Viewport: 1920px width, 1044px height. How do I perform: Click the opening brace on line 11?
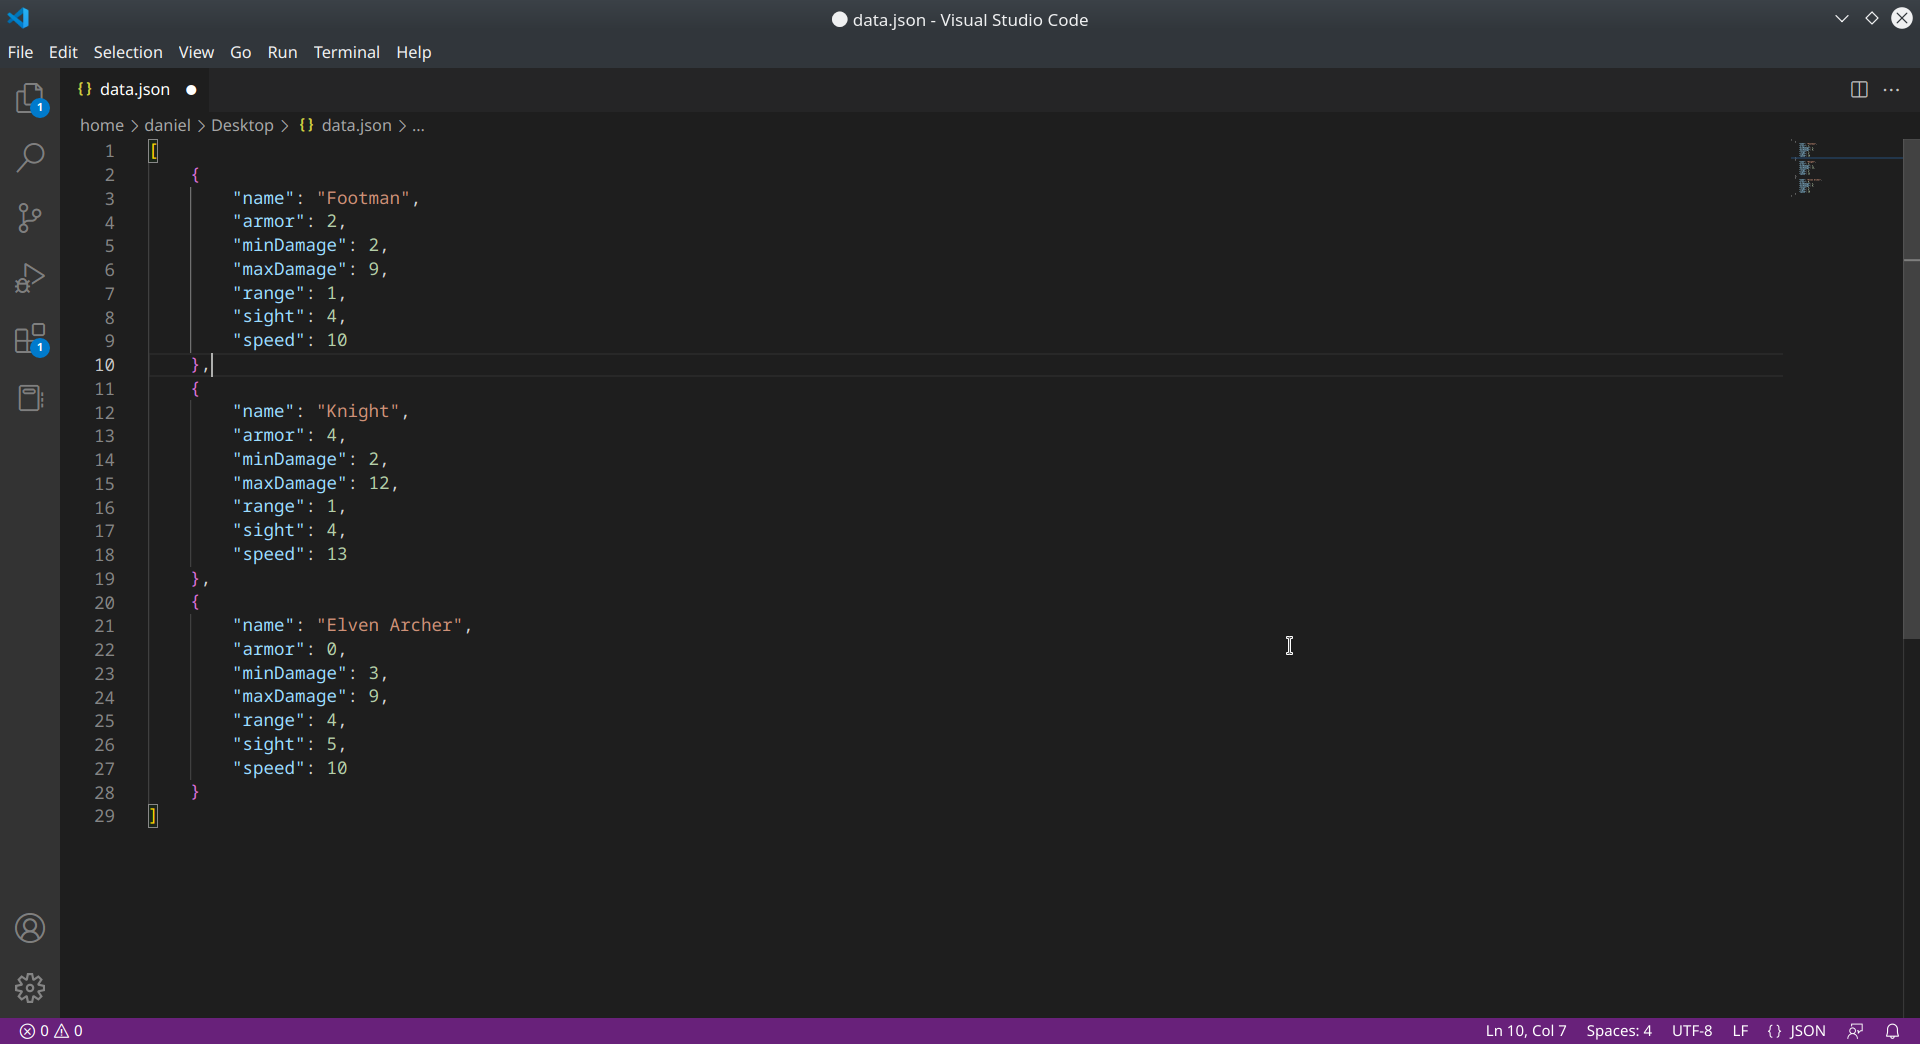195,388
